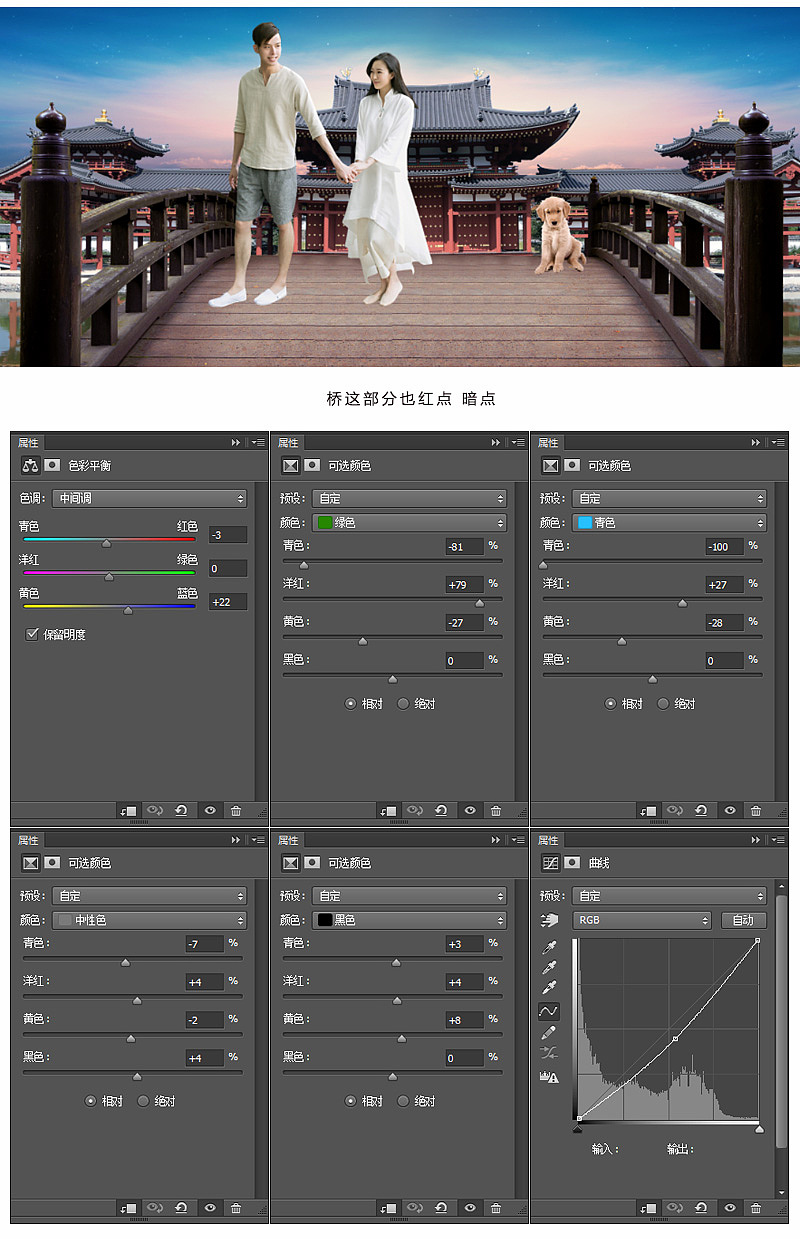
Task: Delete the Curves adjustment layer
Action: coord(756,1209)
